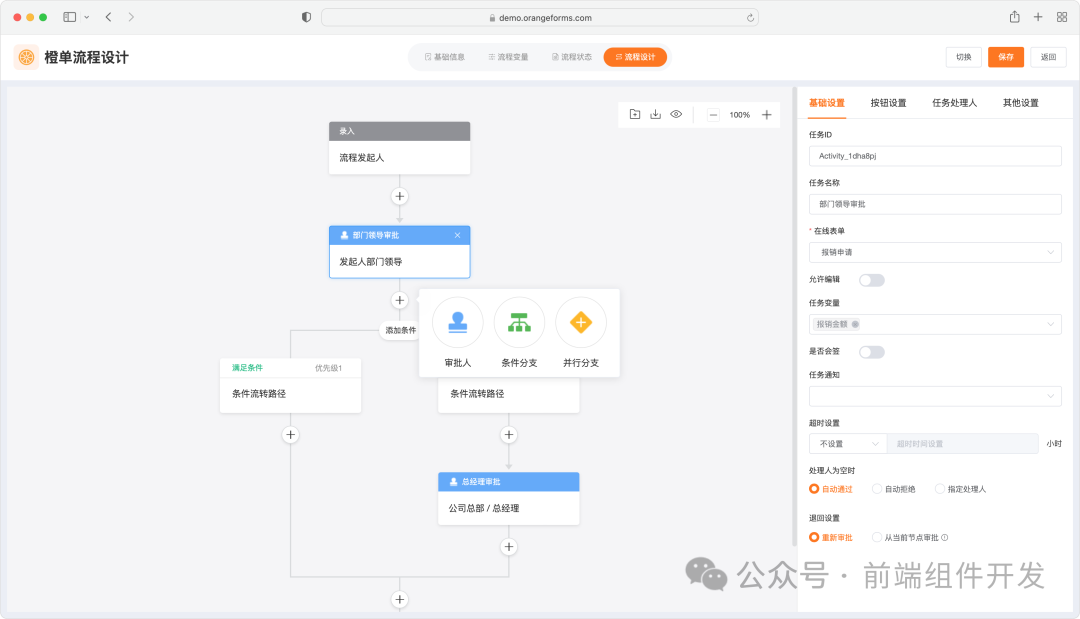Click the 任务名称 input showing 部门领导审批
This screenshot has height=619, width=1080.
click(x=935, y=203)
